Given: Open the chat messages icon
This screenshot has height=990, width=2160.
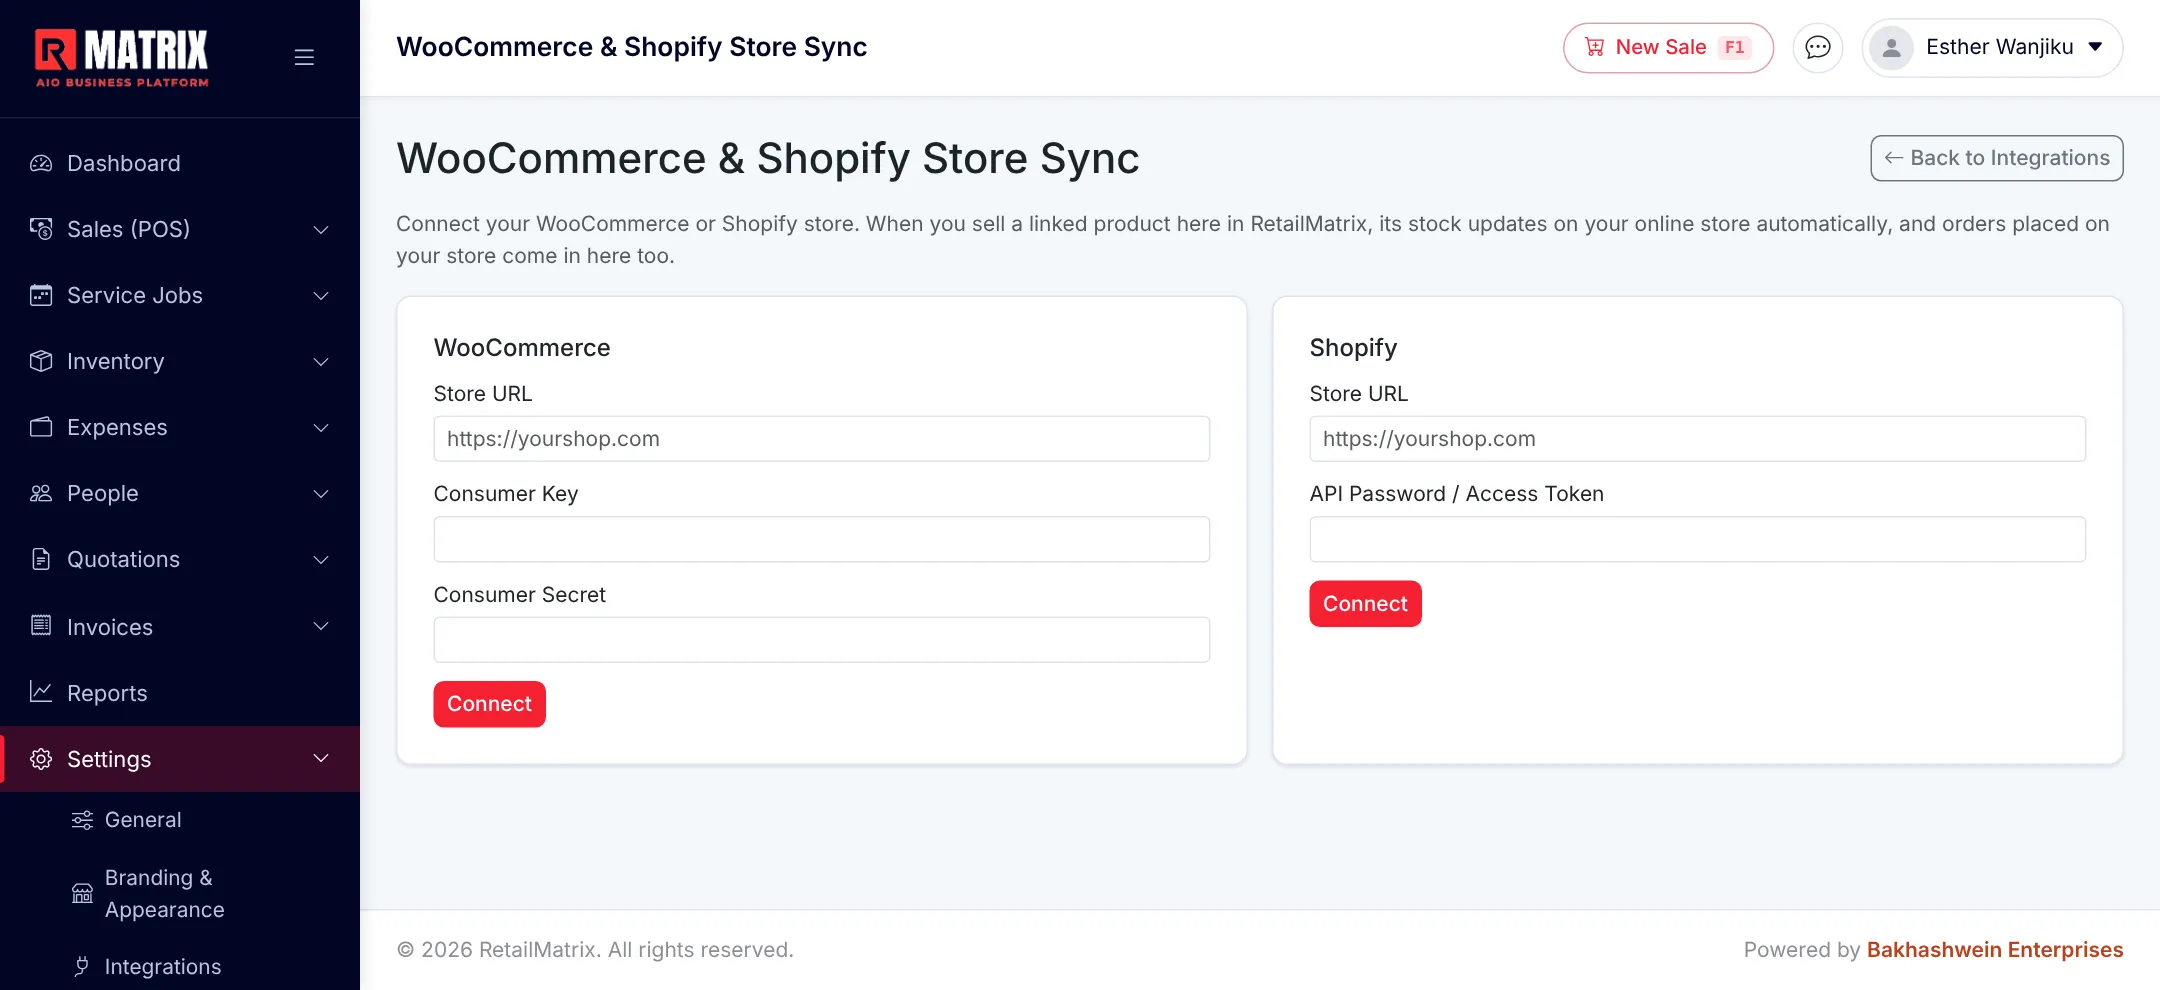Looking at the screenshot, I should (x=1817, y=47).
